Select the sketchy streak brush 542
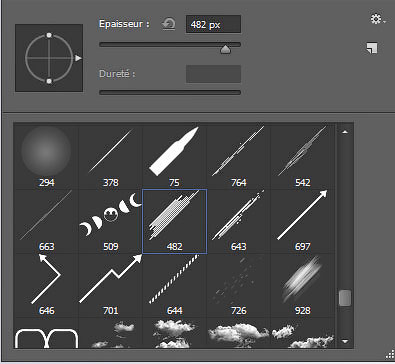The image size is (395, 364). coord(302,157)
